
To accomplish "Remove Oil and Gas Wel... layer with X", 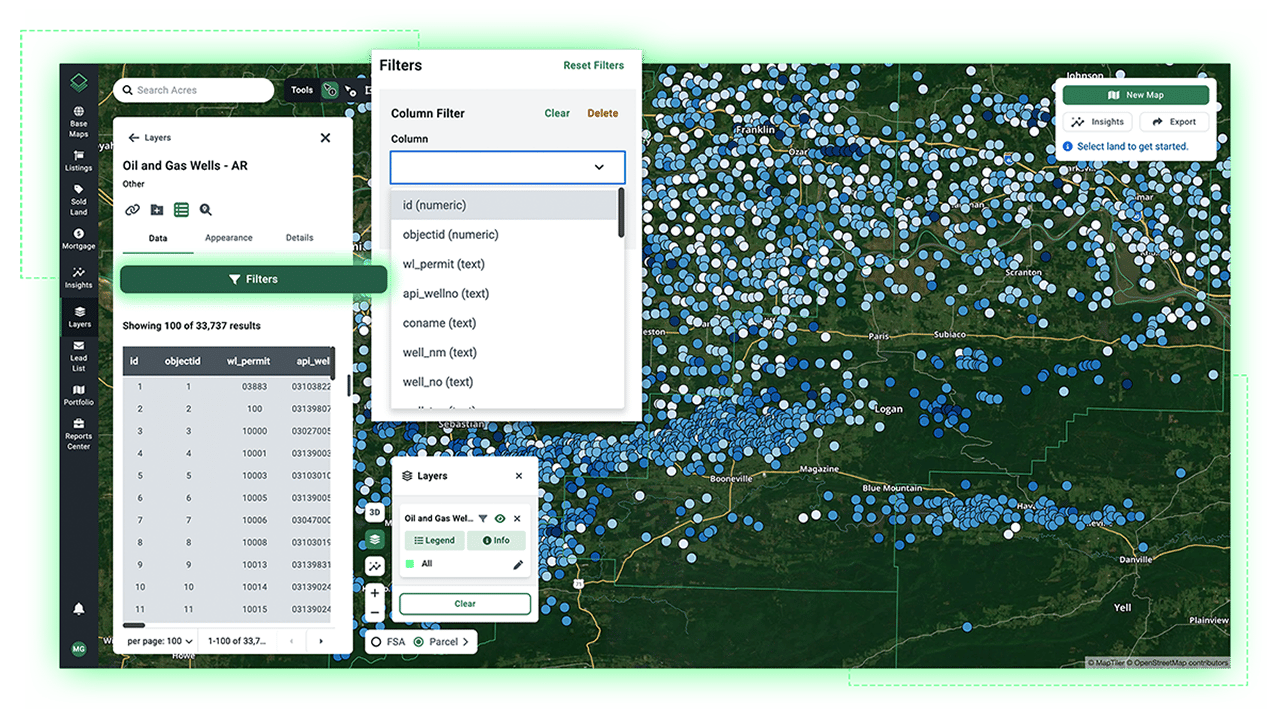I will (x=517, y=519).
